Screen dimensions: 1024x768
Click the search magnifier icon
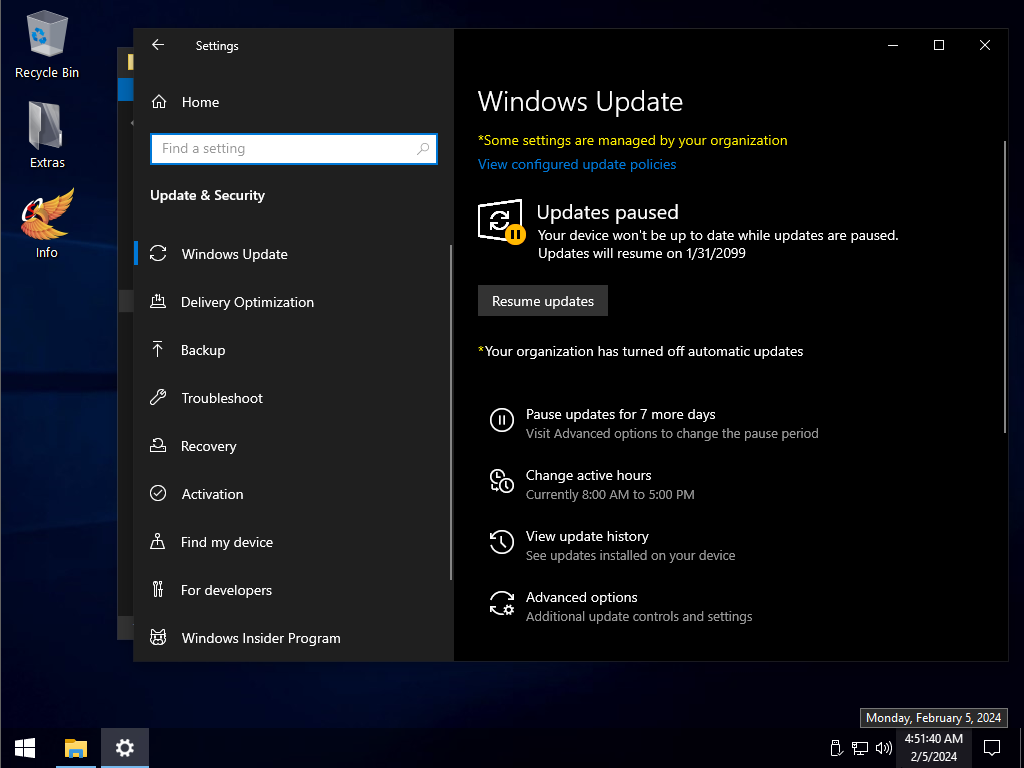pos(424,149)
